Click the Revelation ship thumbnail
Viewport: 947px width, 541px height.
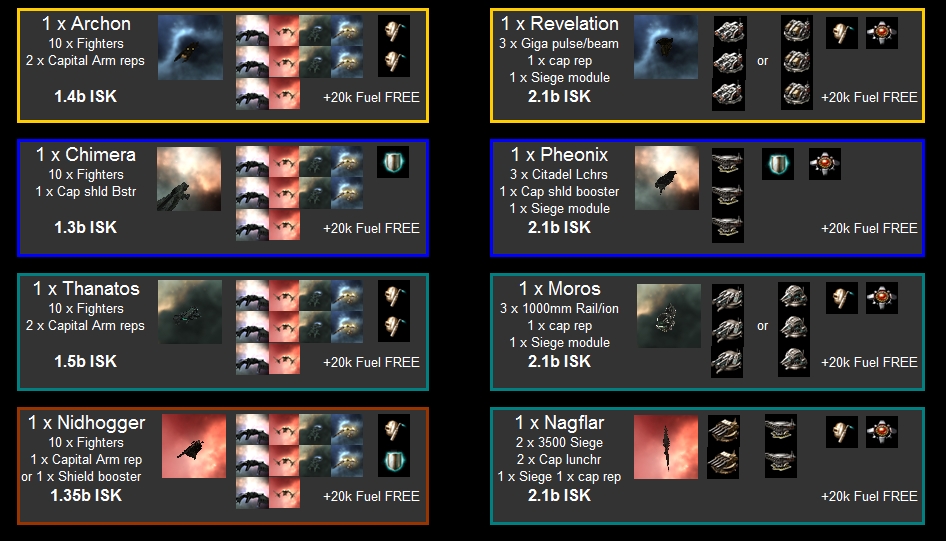pyautogui.click(x=666, y=47)
